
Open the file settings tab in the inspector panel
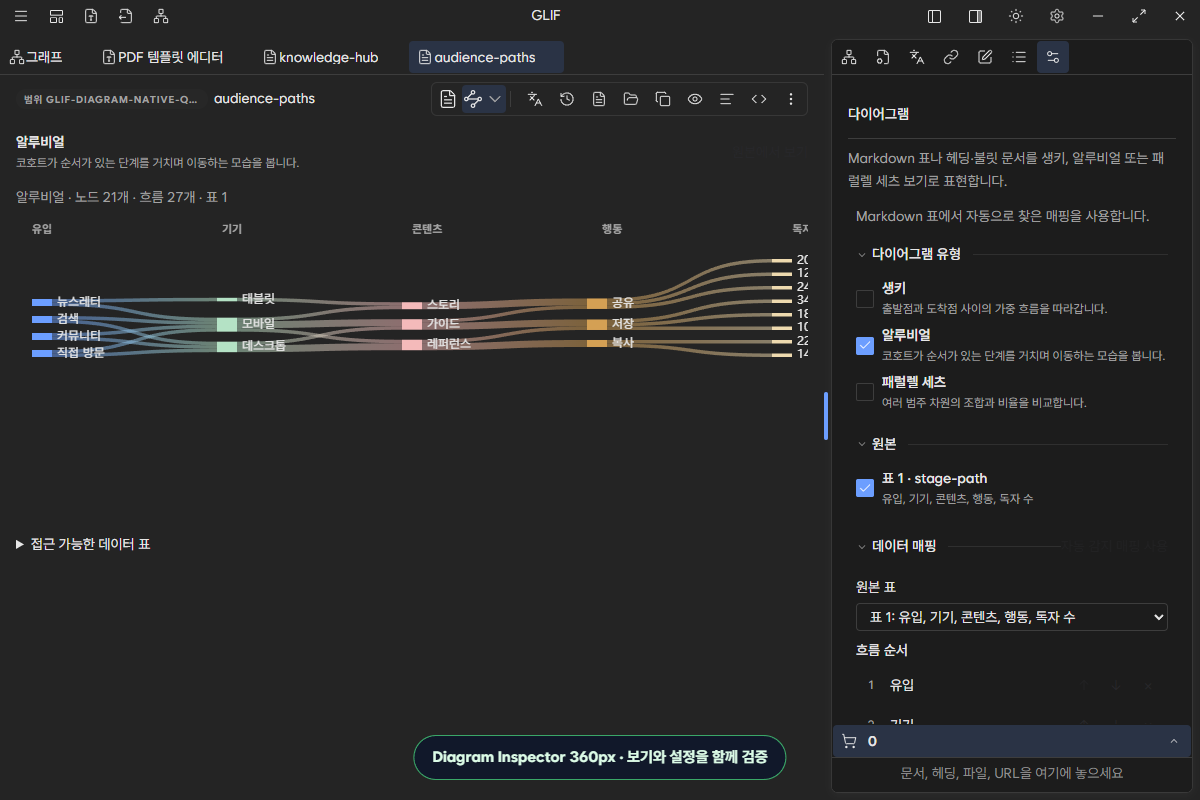pos(883,57)
